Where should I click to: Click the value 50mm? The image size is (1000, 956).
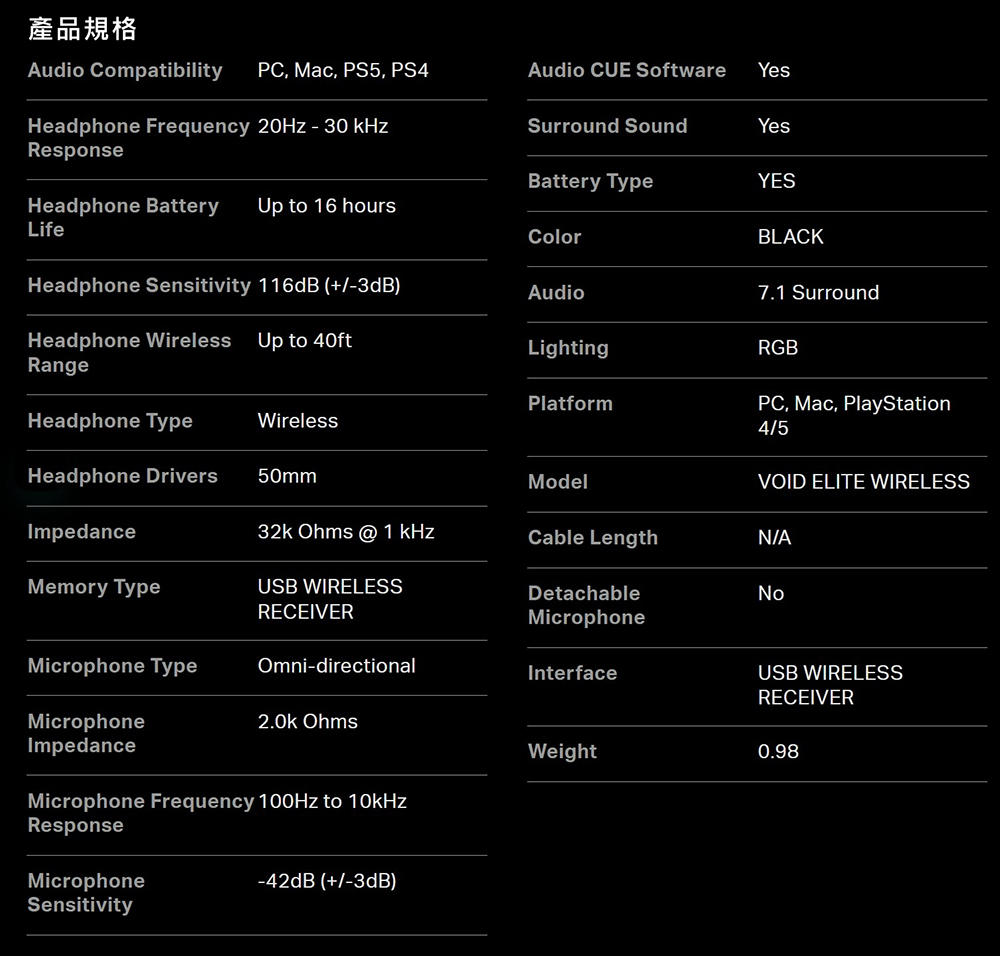(x=287, y=476)
